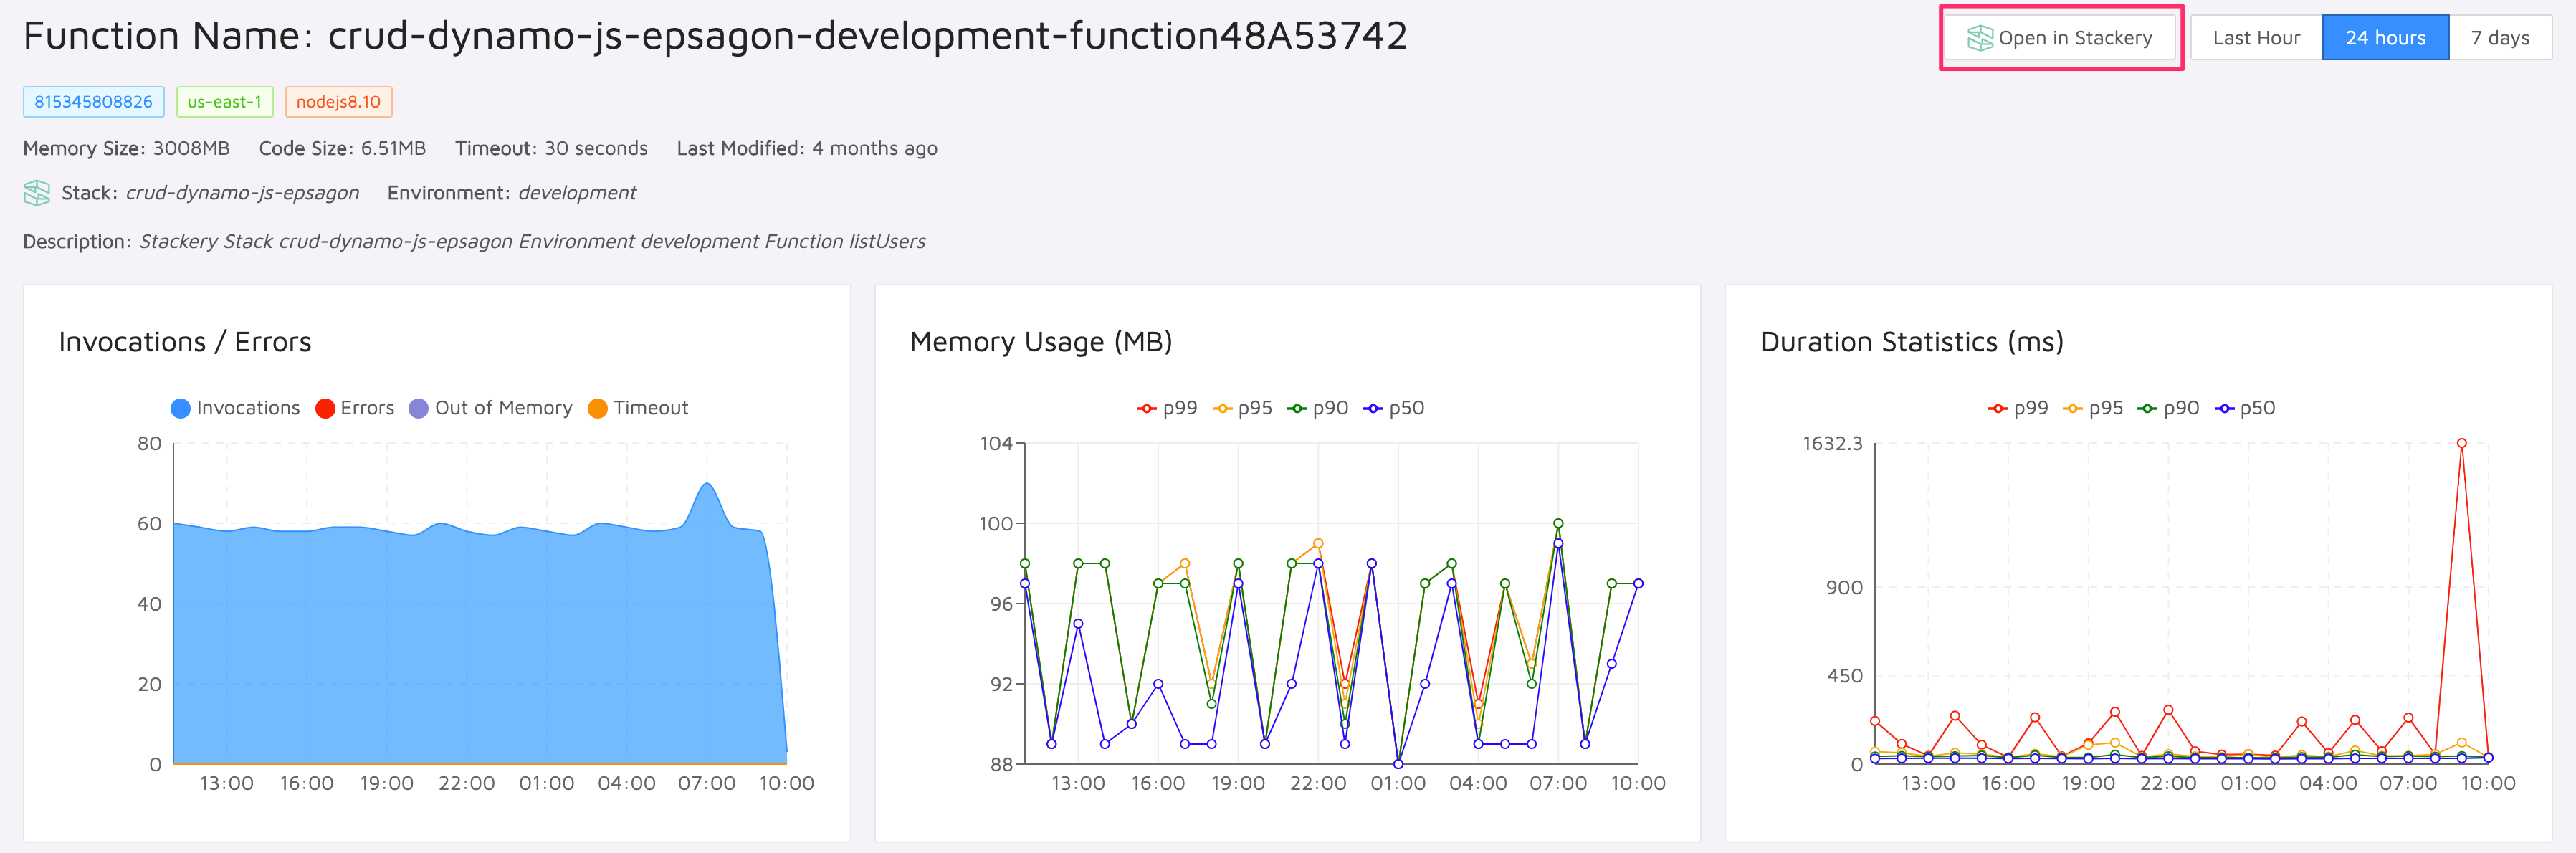Click the 88 MB p50 memory low at 01:00
The image size is (2576, 853).
point(1398,764)
